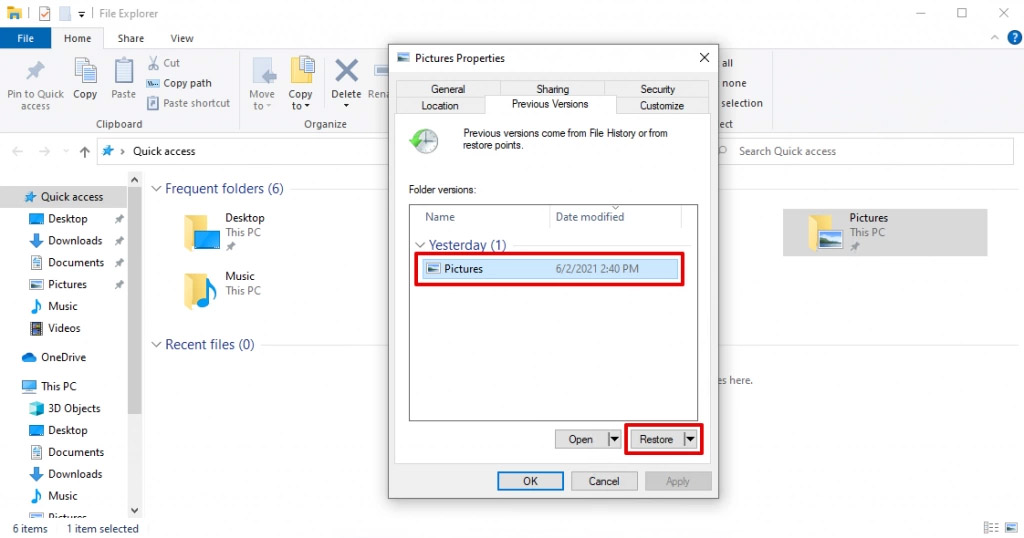Open General tab in Pictures Properties
This screenshot has height=538, width=1024.
pos(448,89)
